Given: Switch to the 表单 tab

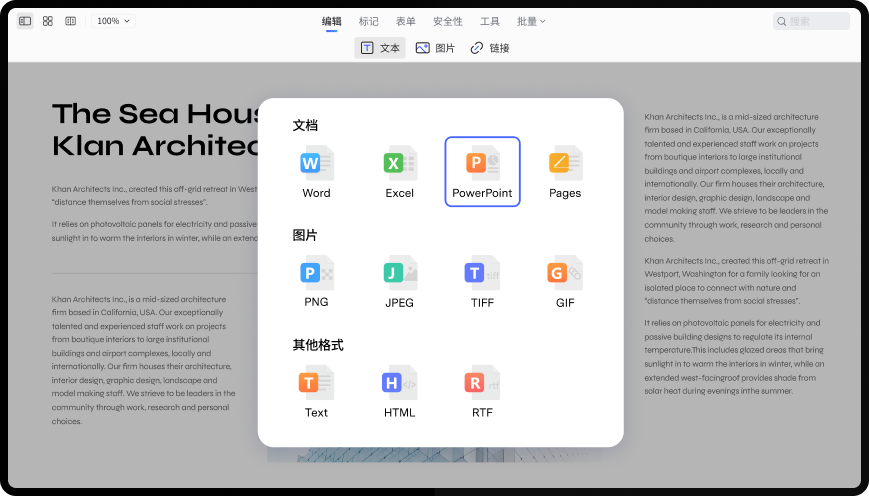Looking at the screenshot, I should 406,21.
